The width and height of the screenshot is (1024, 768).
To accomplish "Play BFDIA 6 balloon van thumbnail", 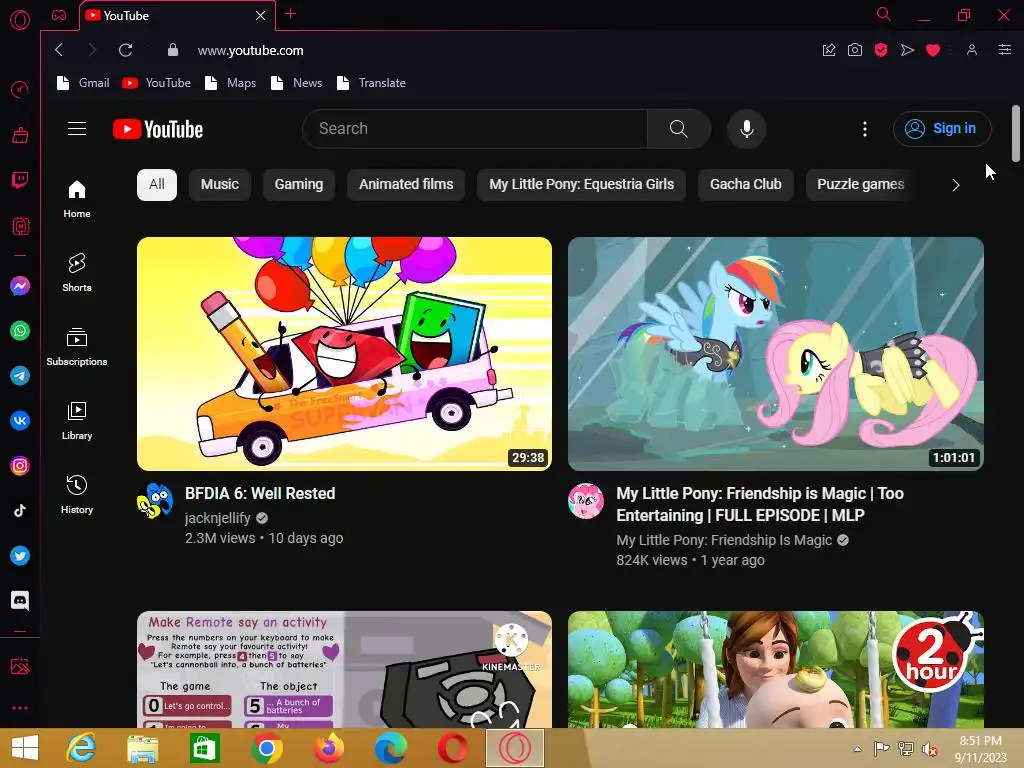I will 344,353.
